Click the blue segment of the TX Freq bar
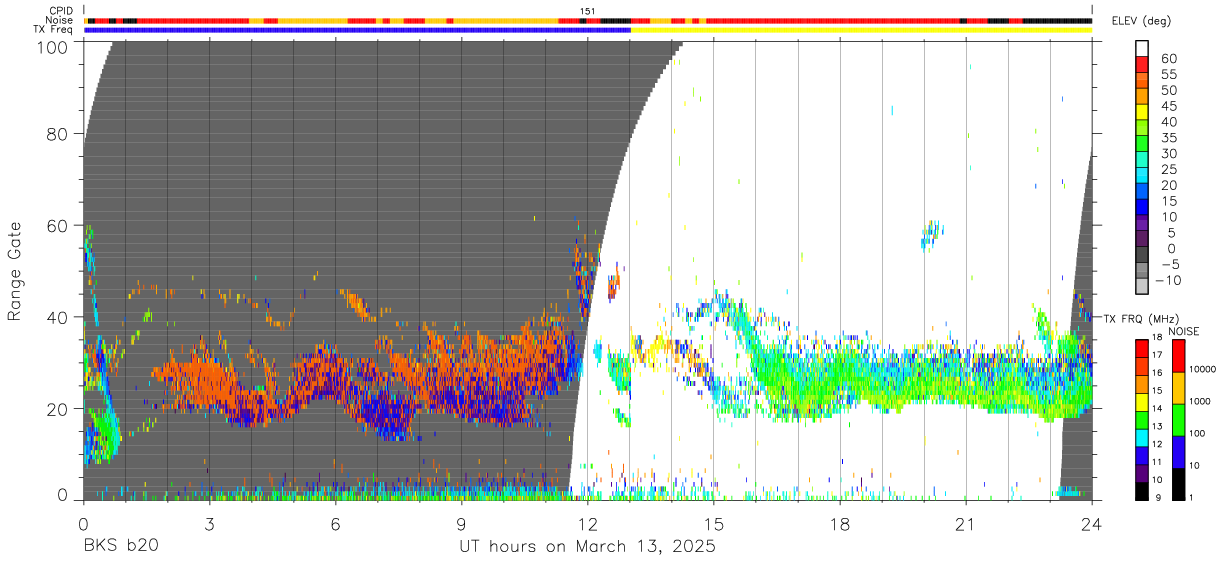The width and height of the screenshot is (1228, 567). (357, 30)
